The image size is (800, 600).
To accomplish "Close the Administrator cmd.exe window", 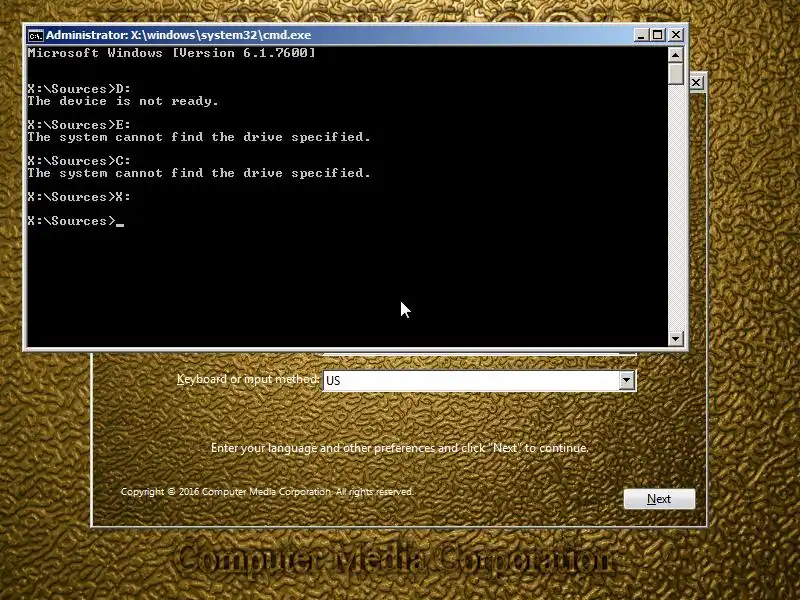I will click(676, 35).
